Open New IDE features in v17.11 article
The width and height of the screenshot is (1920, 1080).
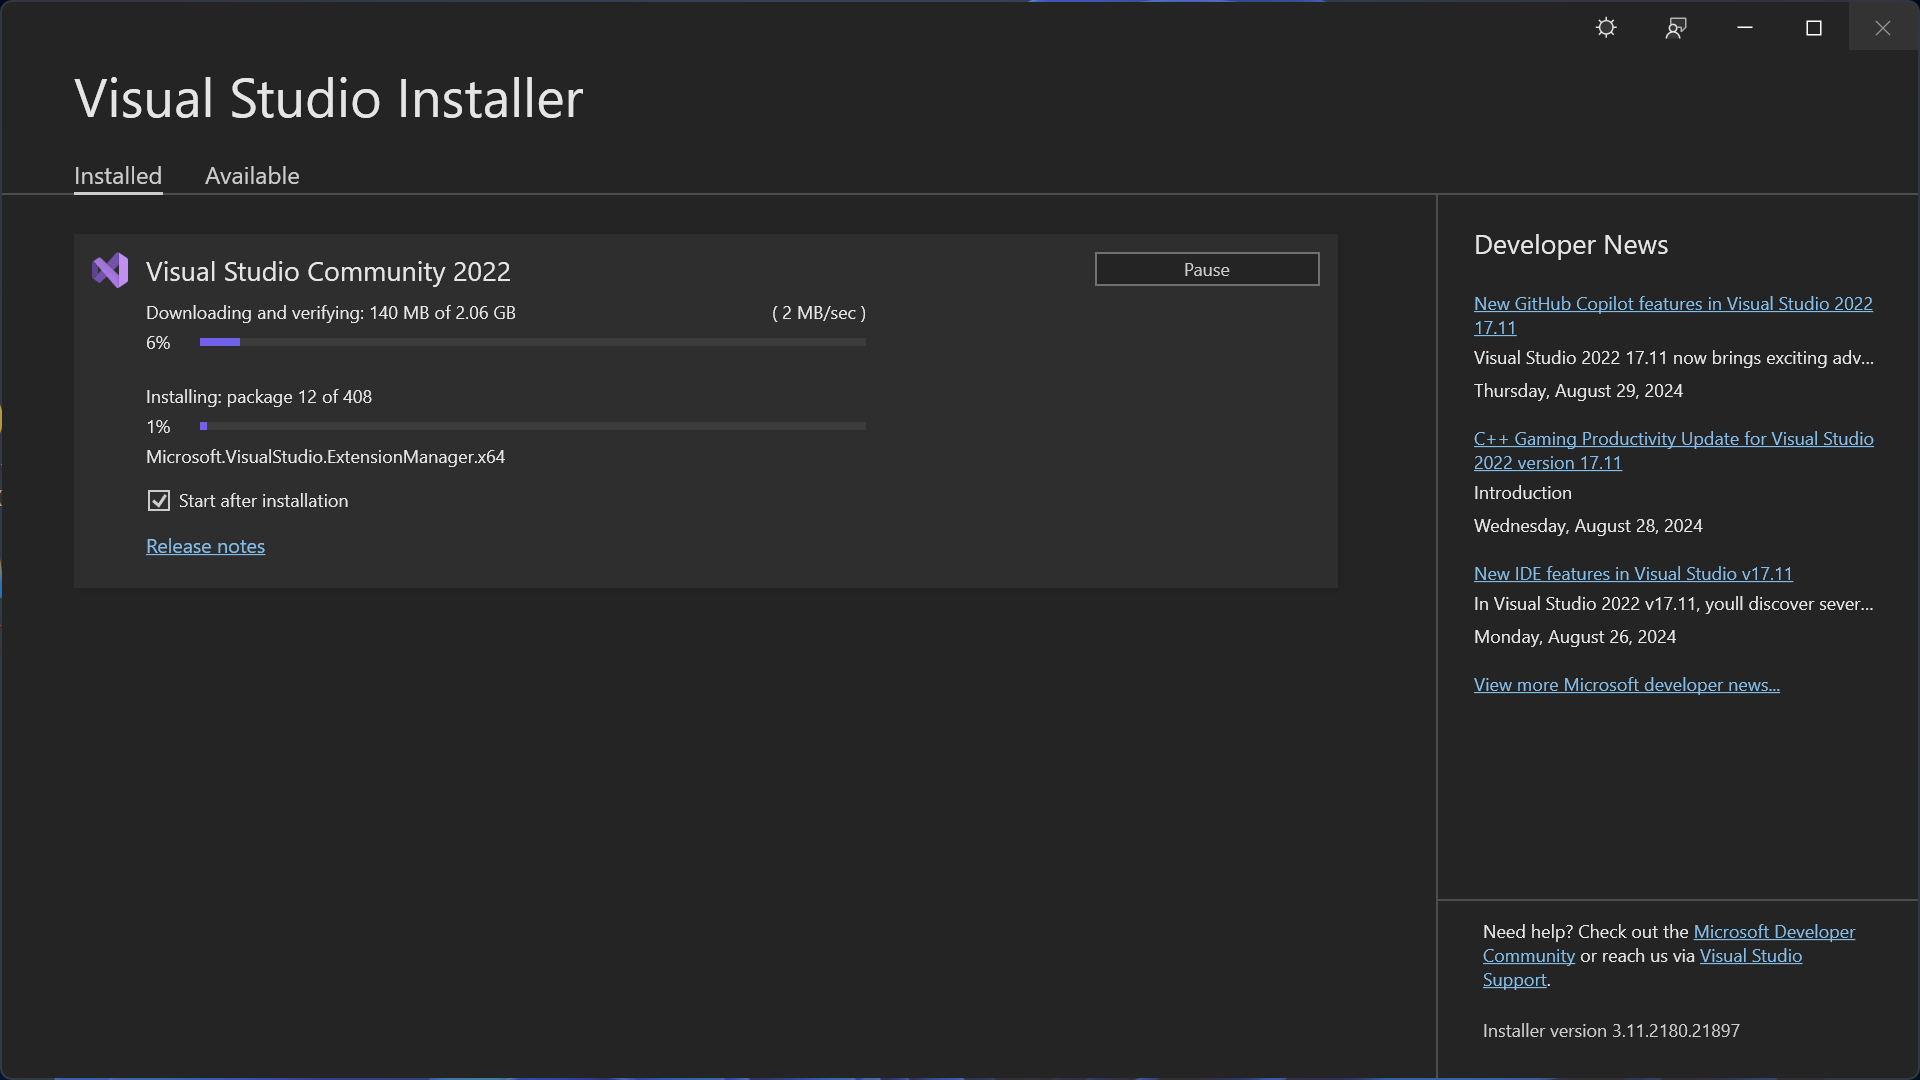click(1633, 573)
